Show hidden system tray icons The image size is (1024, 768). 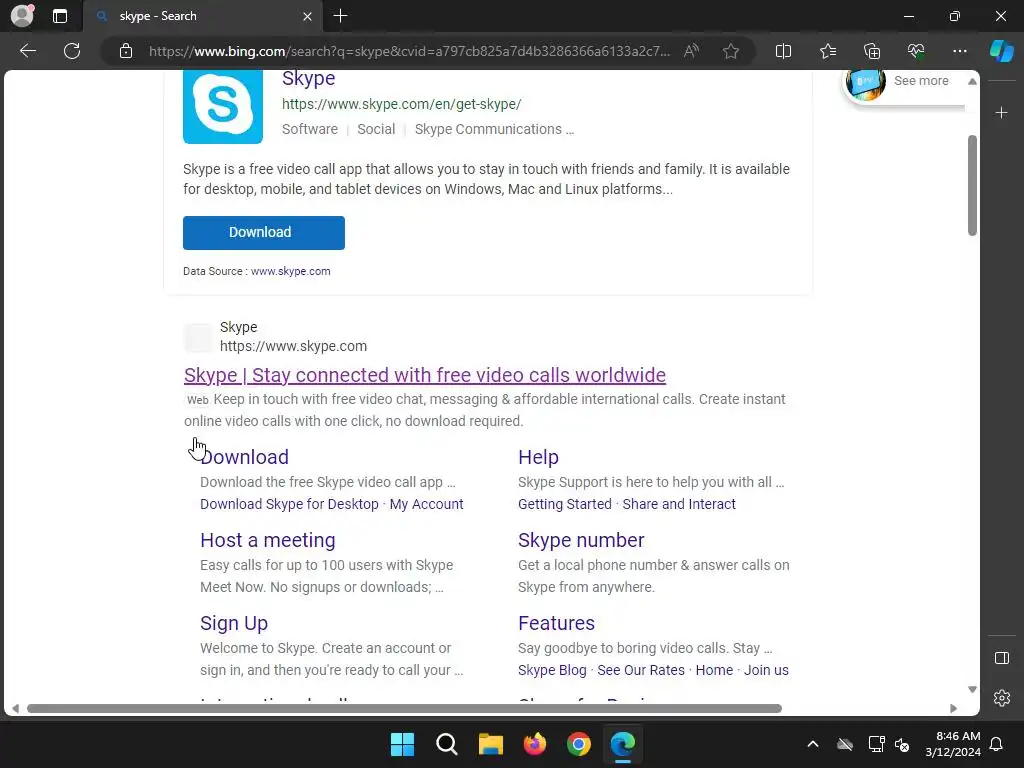pos(812,744)
